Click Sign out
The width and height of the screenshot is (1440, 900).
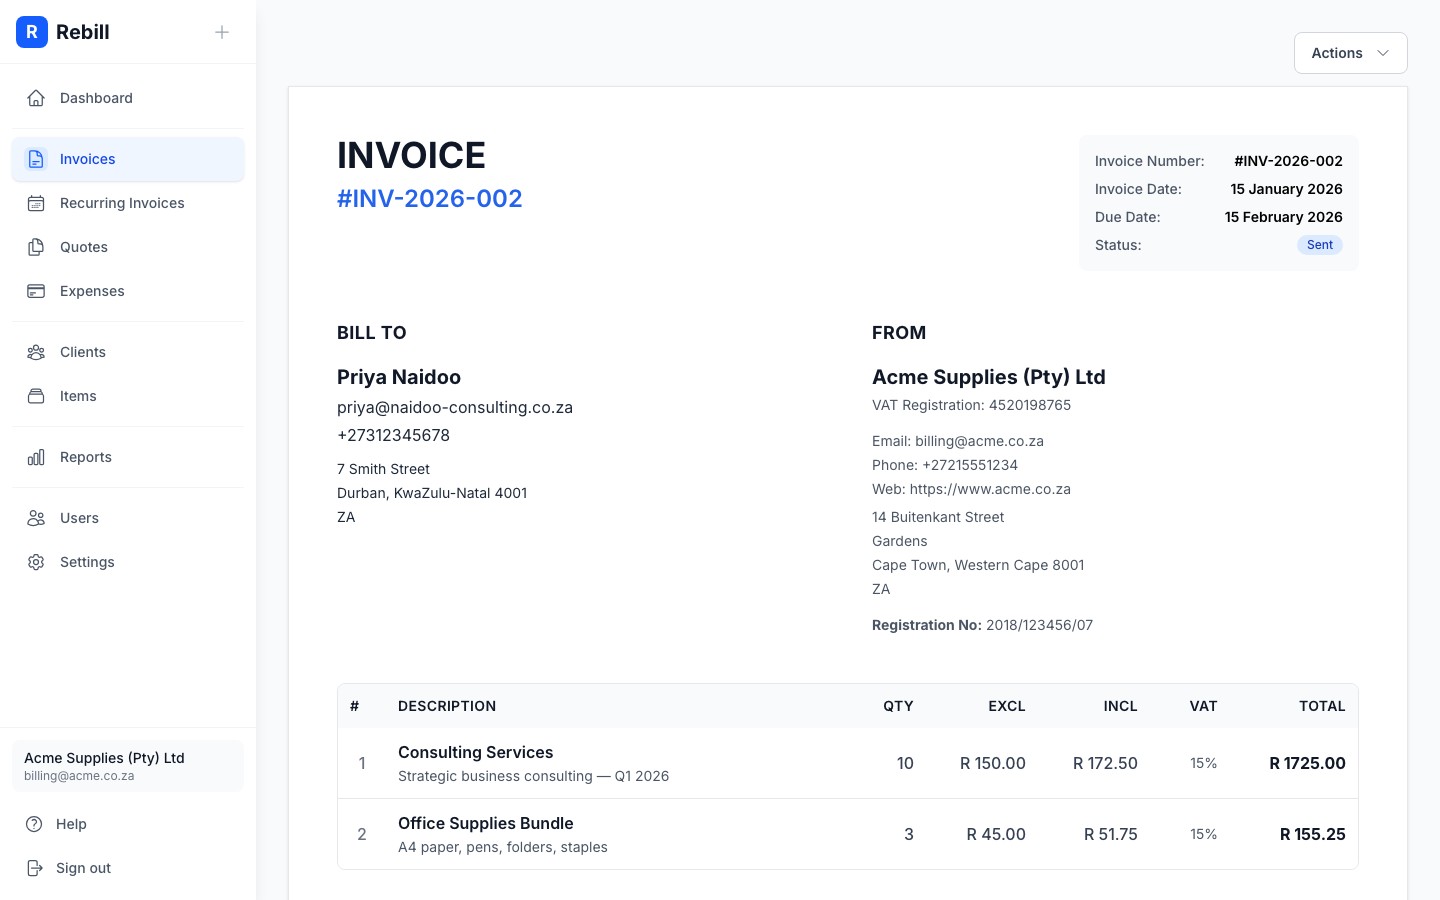tap(83, 868)
